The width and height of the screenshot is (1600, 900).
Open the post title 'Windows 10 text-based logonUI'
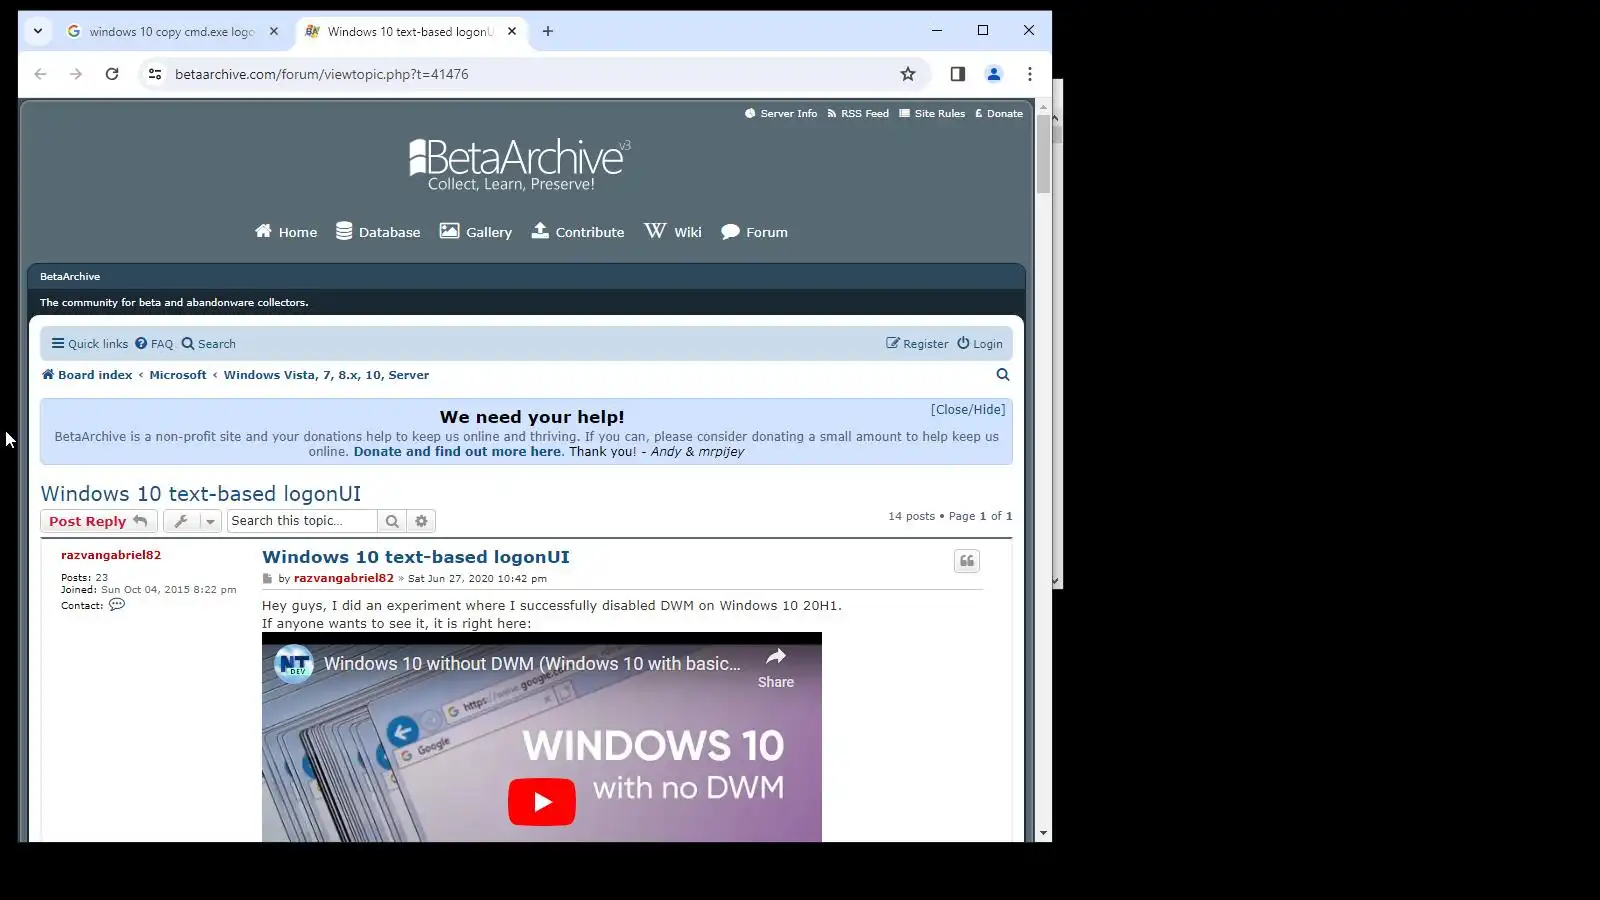coord(416,557)
